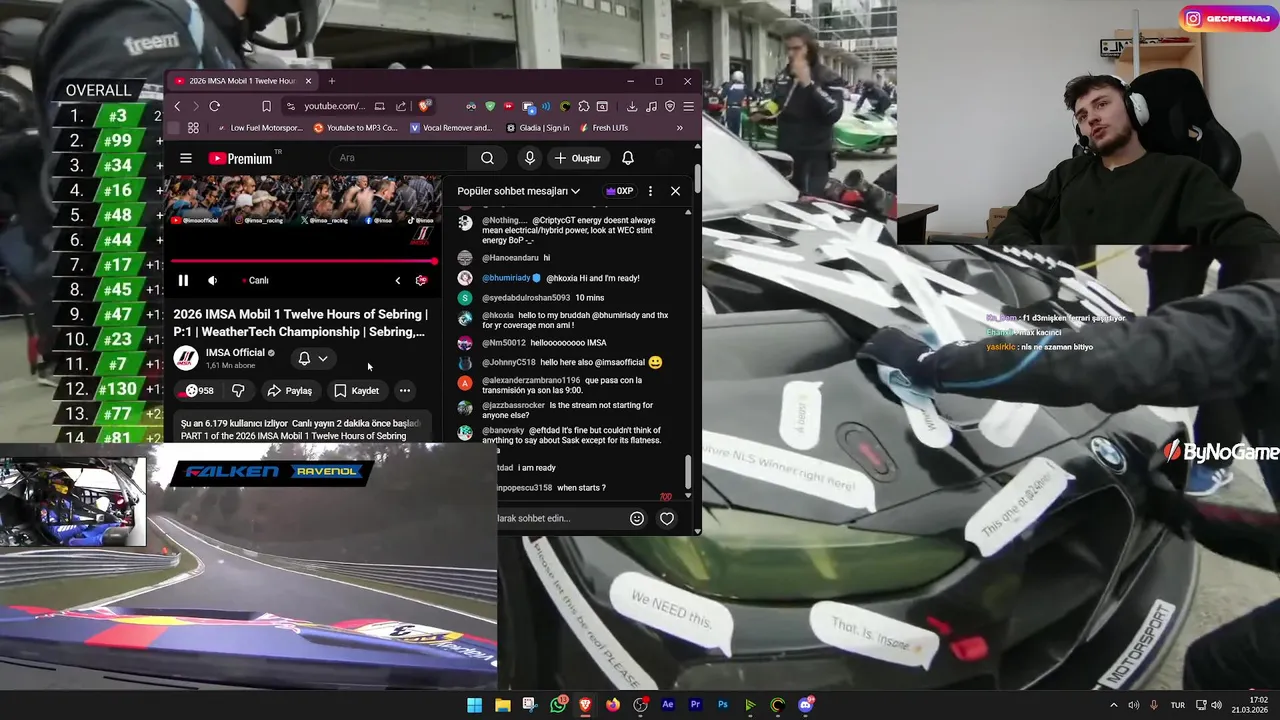The image size is (1280, 720).
Task: Go back in the browser history
Action: 177,106
